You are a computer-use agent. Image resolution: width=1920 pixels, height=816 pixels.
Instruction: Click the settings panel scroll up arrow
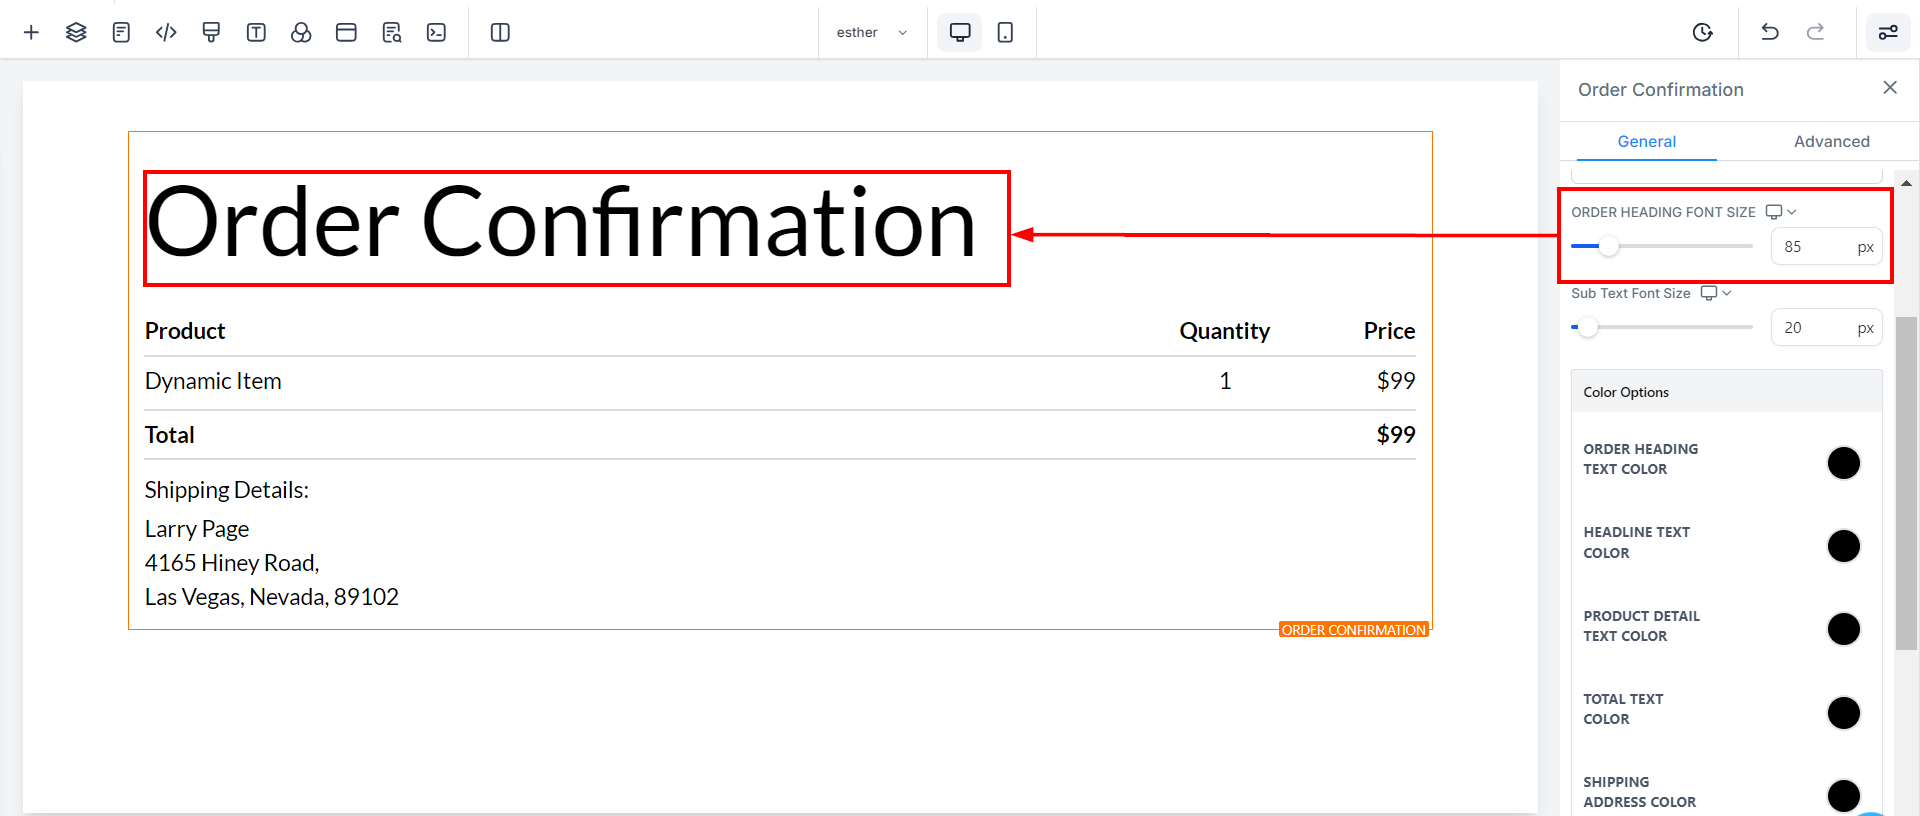coord(1906,183)
